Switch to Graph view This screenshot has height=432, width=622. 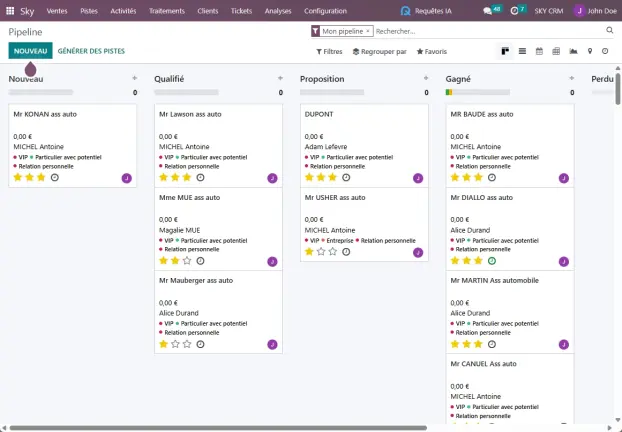[x=573, y=51]
